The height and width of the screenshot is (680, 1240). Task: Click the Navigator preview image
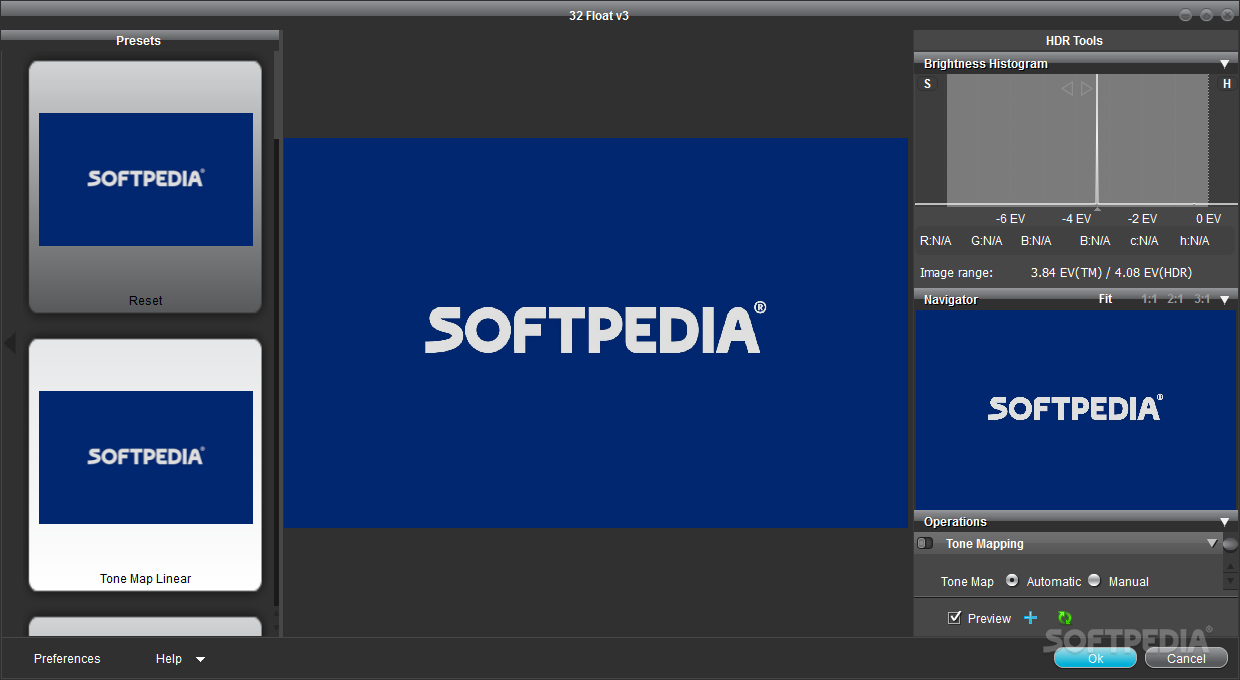coord(1075,409)
